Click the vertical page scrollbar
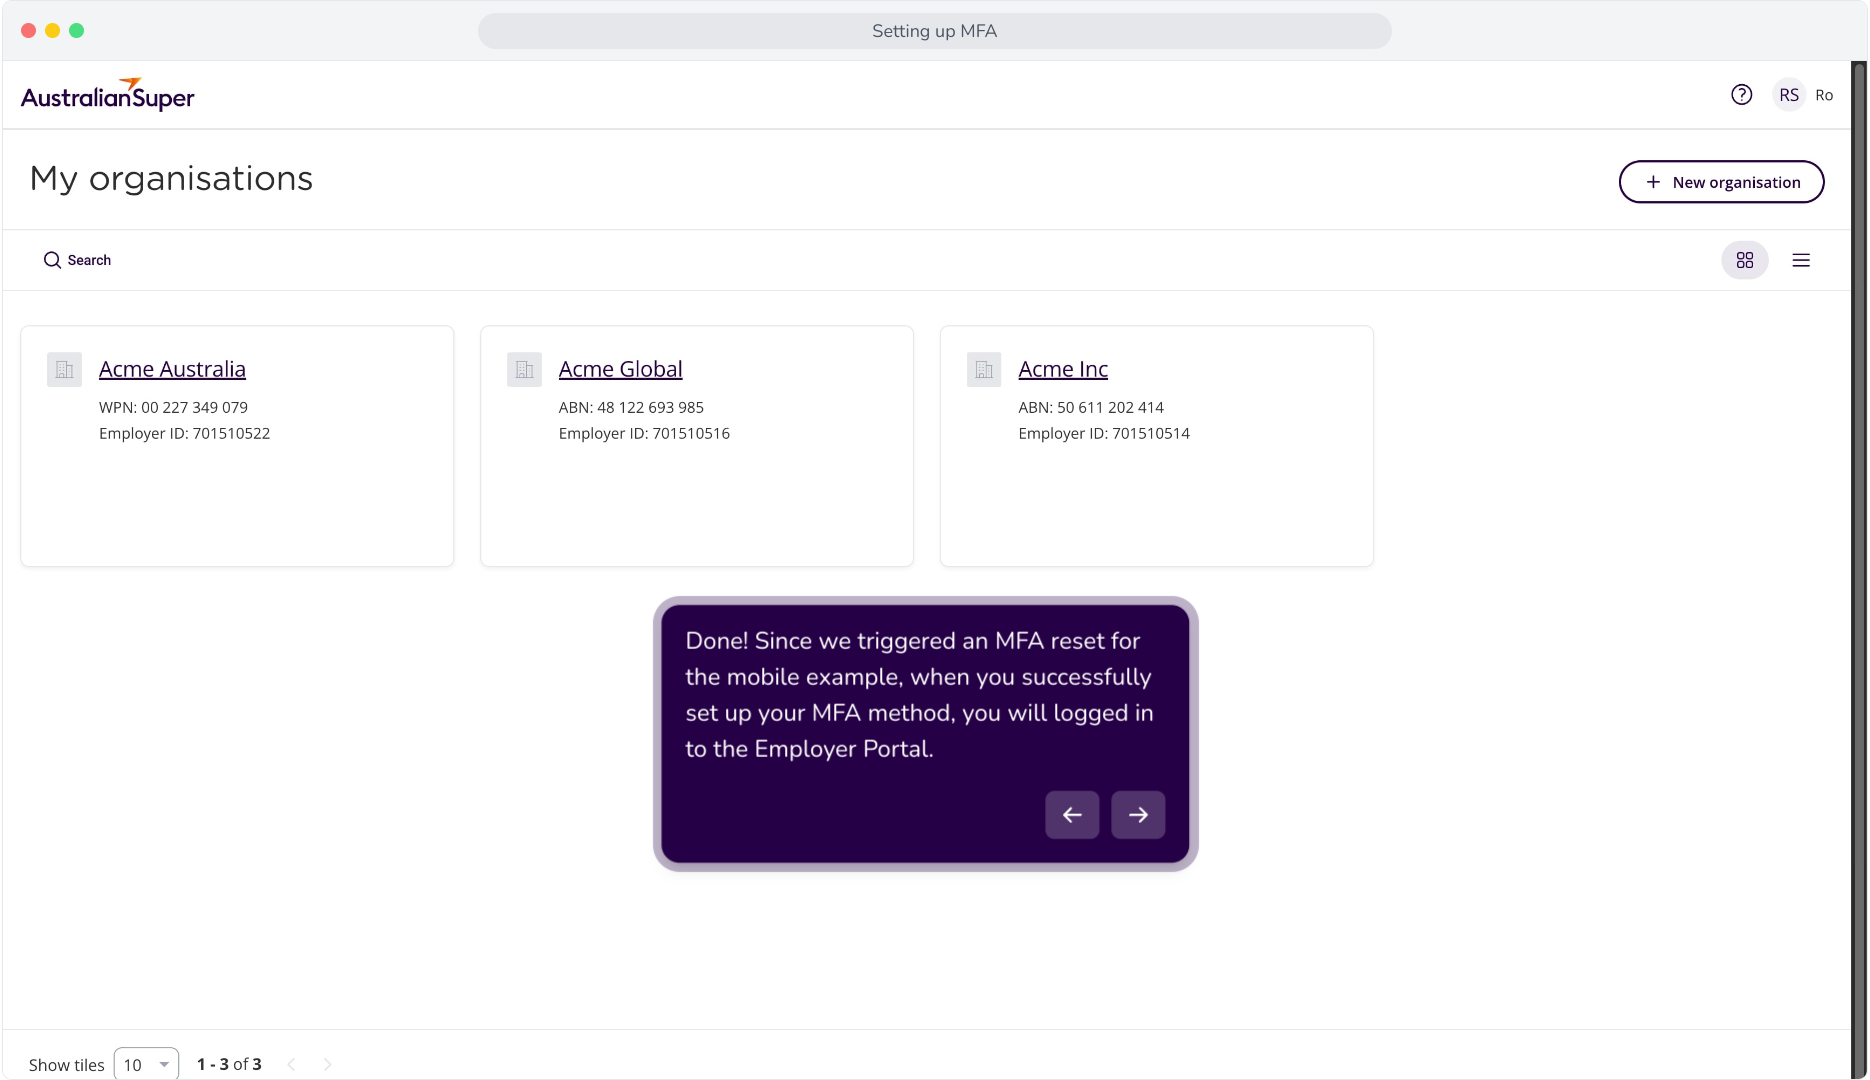 pyautogui.click(x=1858, y=570)
